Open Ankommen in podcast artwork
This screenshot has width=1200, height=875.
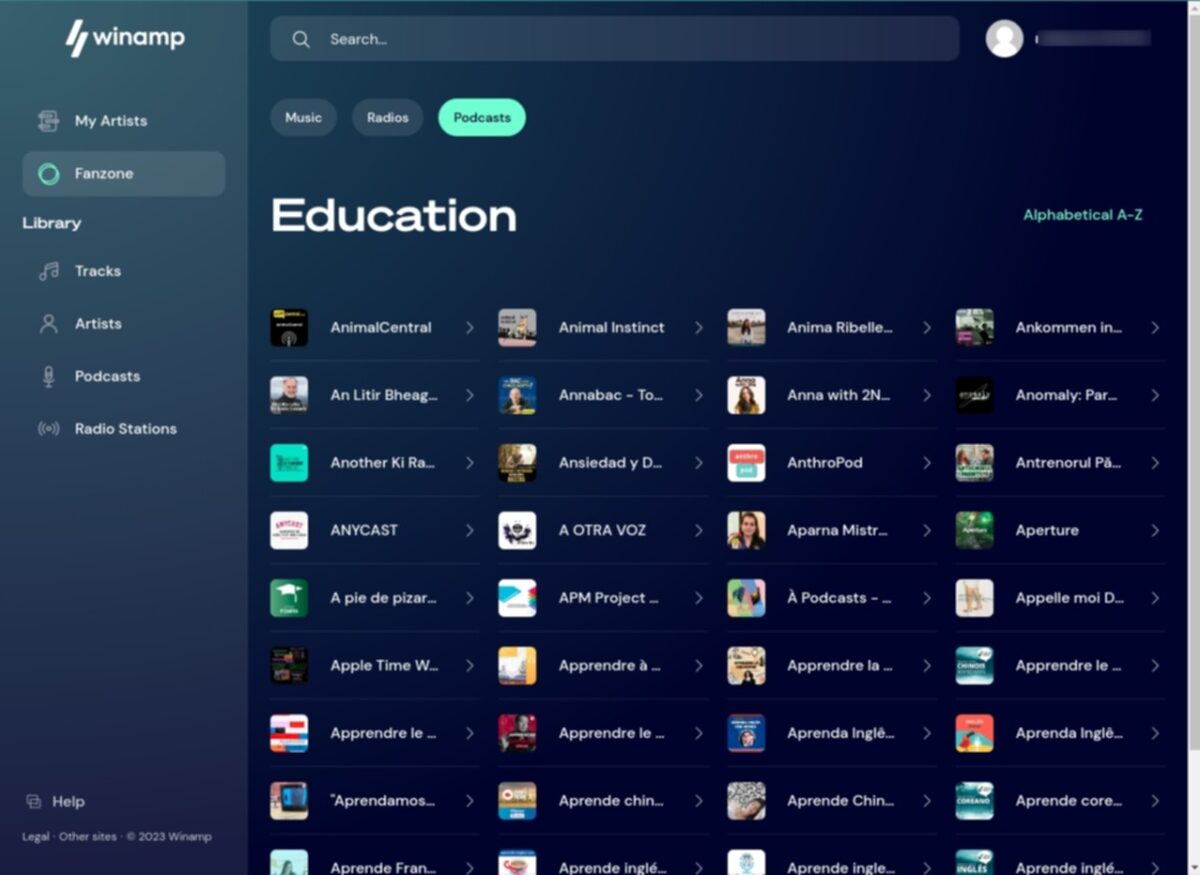pyautogui.click(x=974, y=327)
